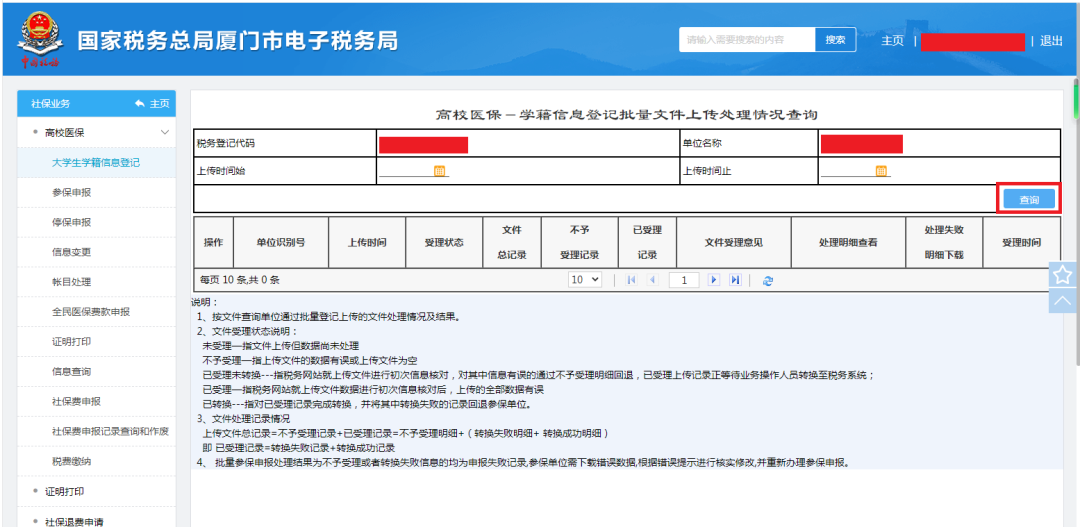The image size is (1080, 527).
Task: Click the star favorite icon on right edge
Action: (x=1063, y=274)
